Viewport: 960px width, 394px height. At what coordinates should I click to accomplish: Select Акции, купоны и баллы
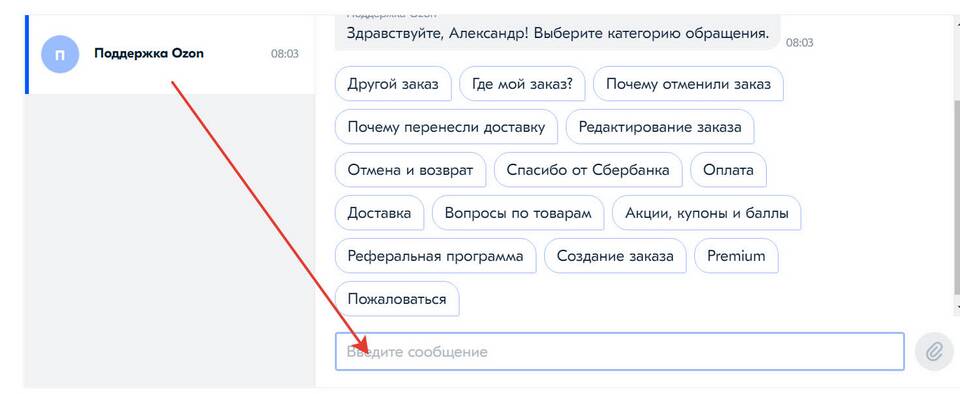click(707, 213)
